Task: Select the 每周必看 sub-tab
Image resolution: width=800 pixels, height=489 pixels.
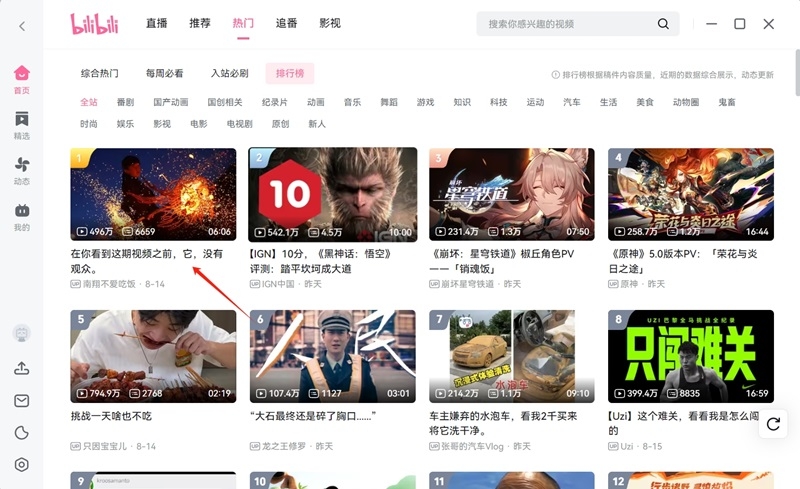Action: click(x=164, y=74)
